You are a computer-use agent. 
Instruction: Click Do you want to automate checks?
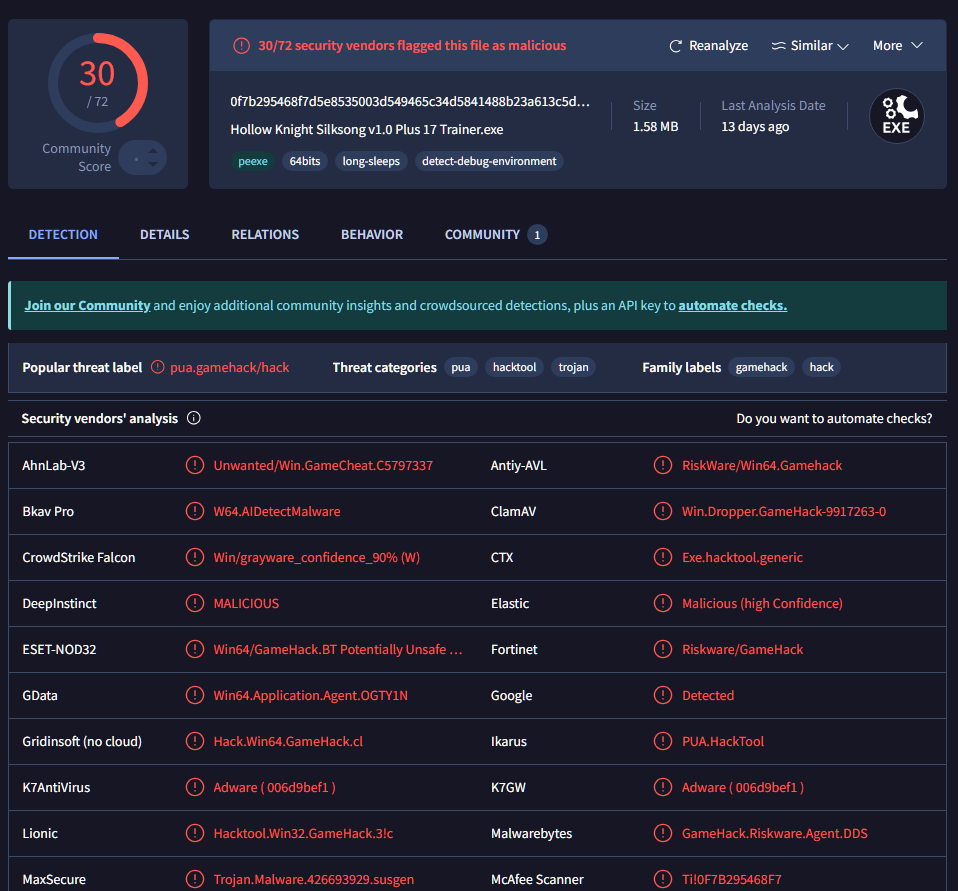(834, 419)
